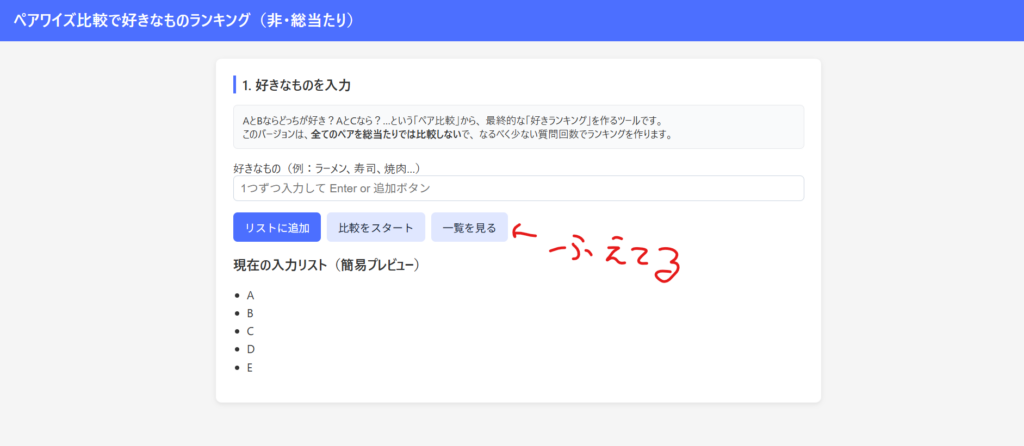Select item B in the preview list

(250, 314)
